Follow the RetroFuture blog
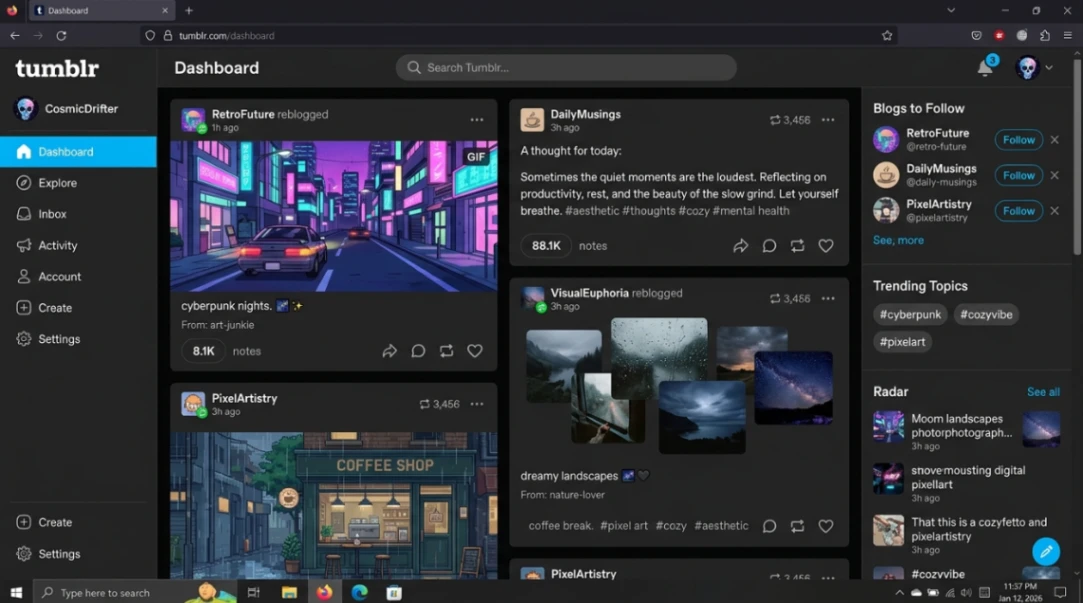Viewport: 1083px width, 603px height. 1018,140
